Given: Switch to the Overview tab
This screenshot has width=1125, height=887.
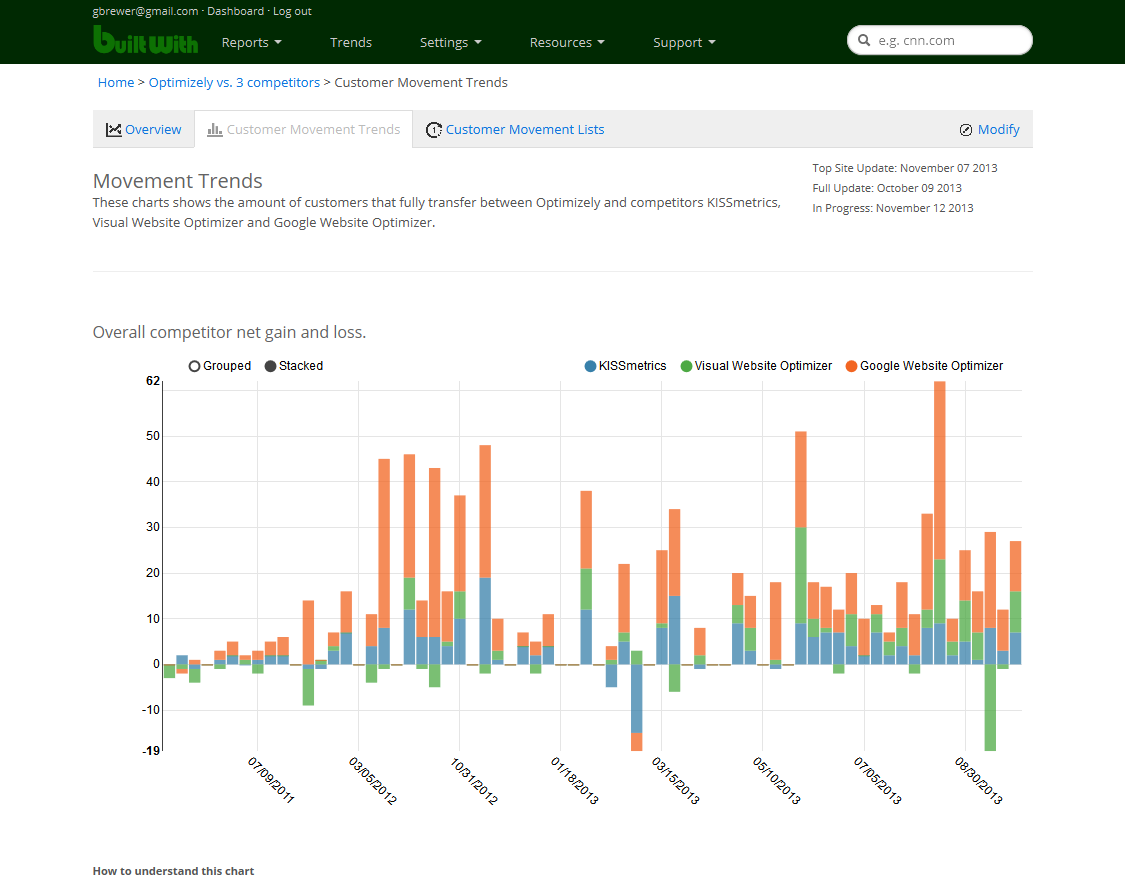Looking at the screenshot, I should pyautogui.click(x=143, y=130).
